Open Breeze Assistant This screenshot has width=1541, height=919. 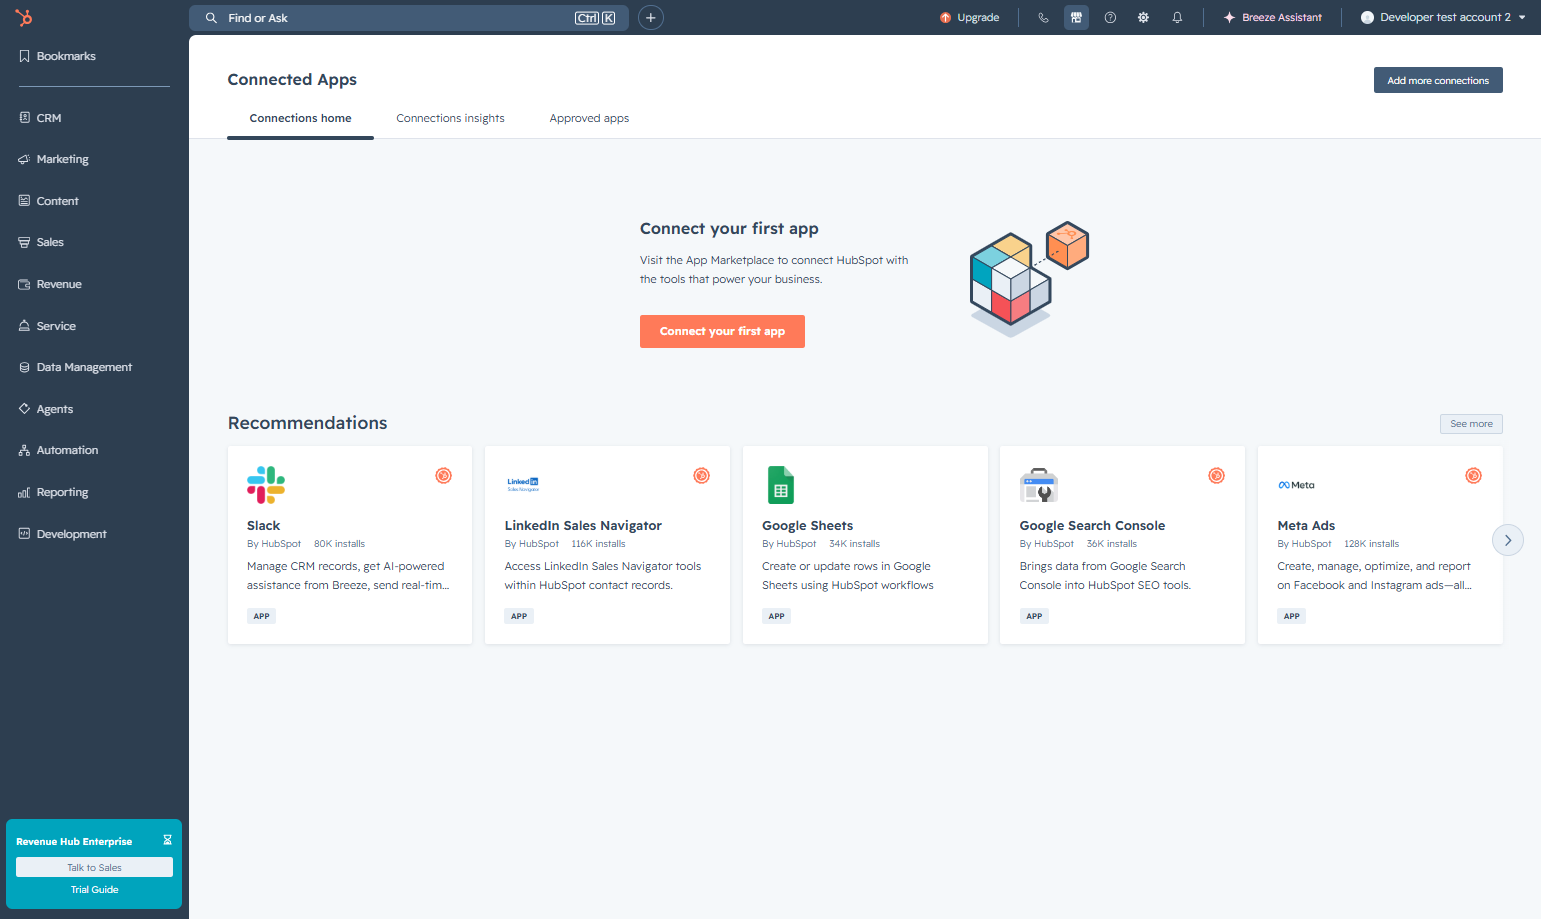point(1272,17)
